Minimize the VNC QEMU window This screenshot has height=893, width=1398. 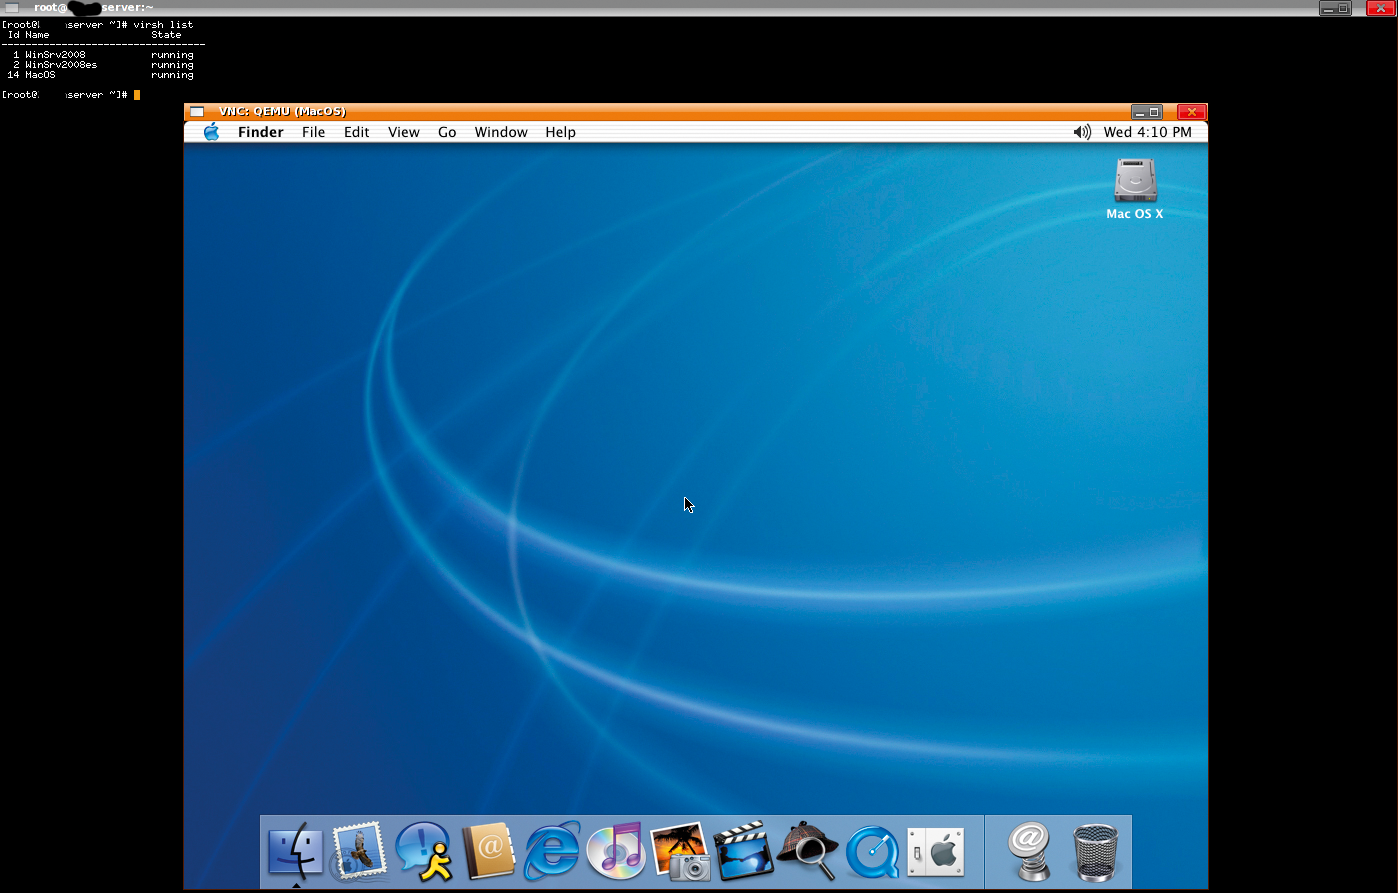coord(1140,112)
